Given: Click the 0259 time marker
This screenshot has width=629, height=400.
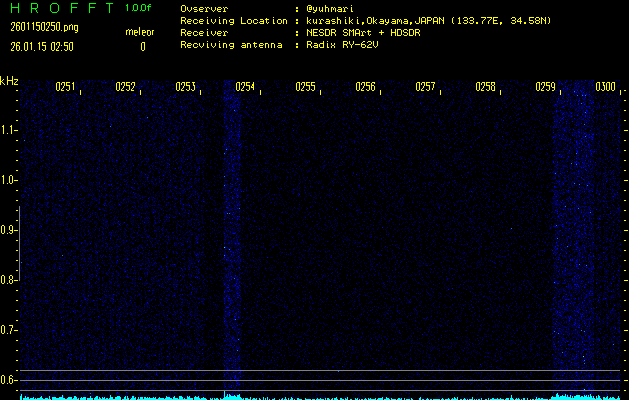Looking at the screenshot, I should pyautogui.click(x=545, y=87).
